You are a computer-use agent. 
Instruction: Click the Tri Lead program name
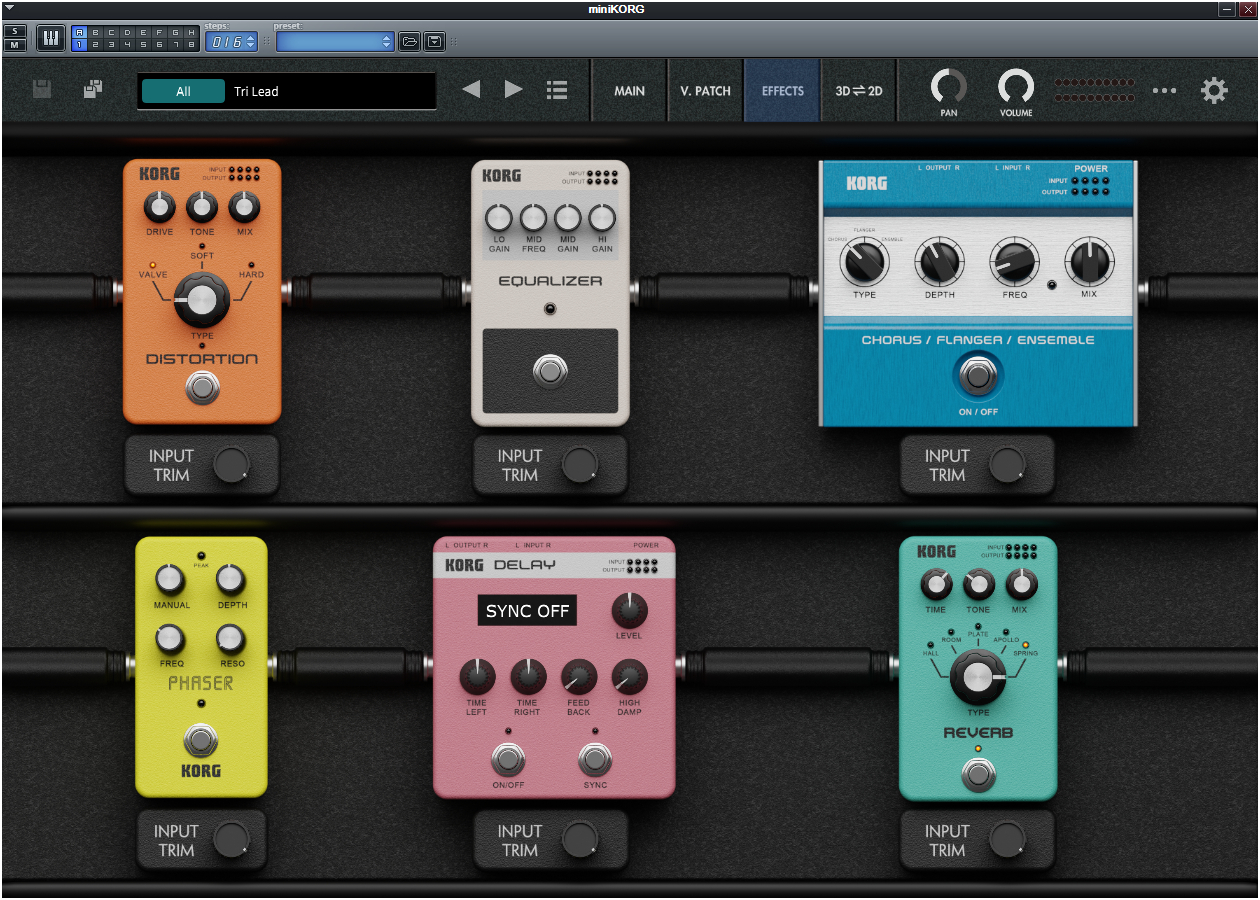click(x=256, y=91)
